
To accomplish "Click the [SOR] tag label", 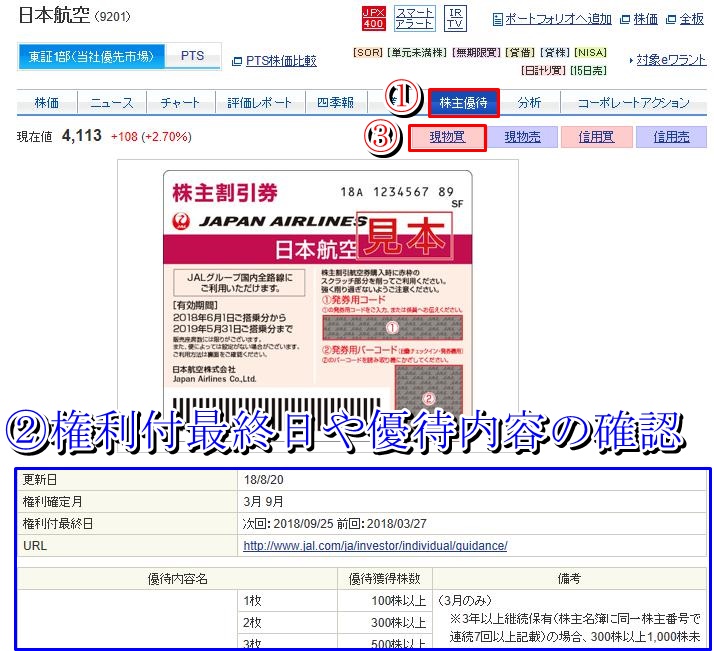I will point(367,53).
